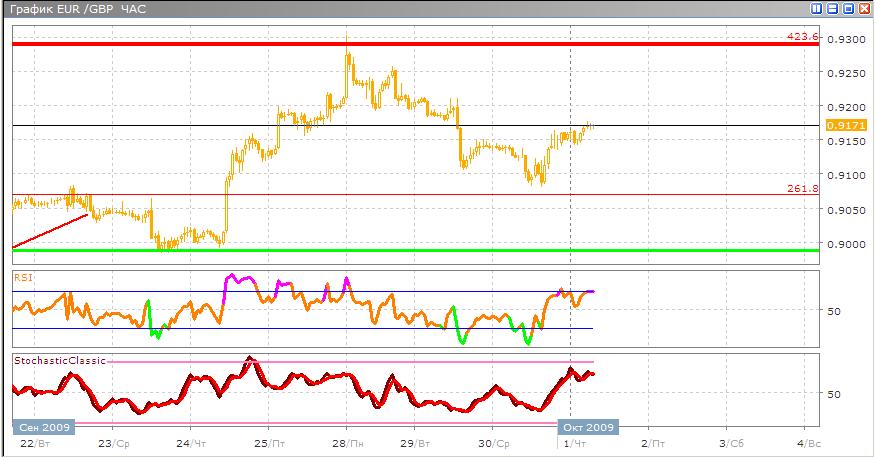The width and height of the screenshot is (875, 457).
Task: Click the thick red resistance line
Action: tap(400, 44)
